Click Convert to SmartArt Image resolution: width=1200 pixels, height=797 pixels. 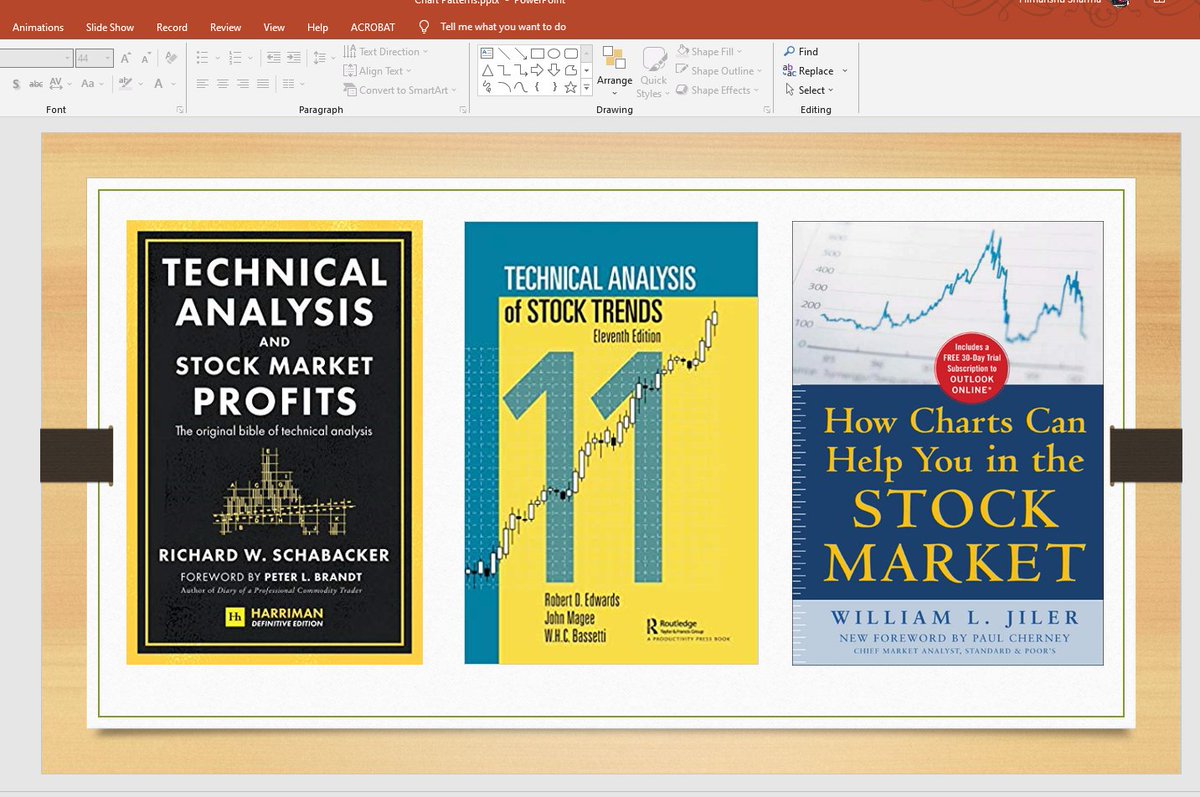[399, 90]
